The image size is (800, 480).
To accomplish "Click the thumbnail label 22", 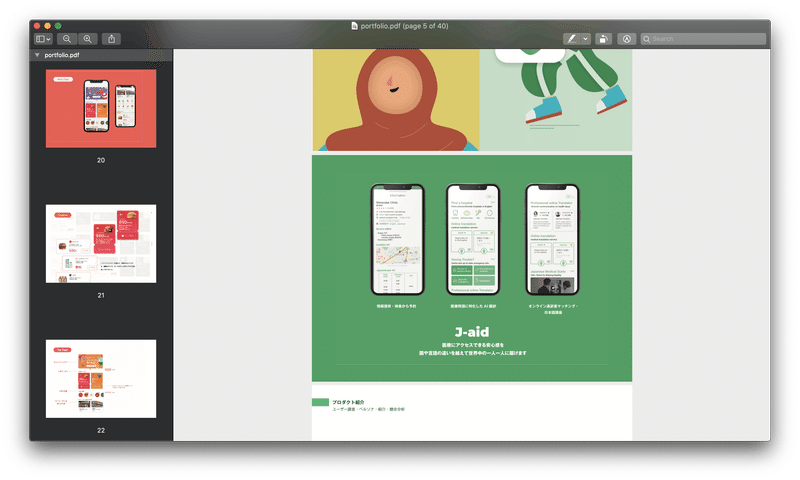I will (x=101, y=431).
